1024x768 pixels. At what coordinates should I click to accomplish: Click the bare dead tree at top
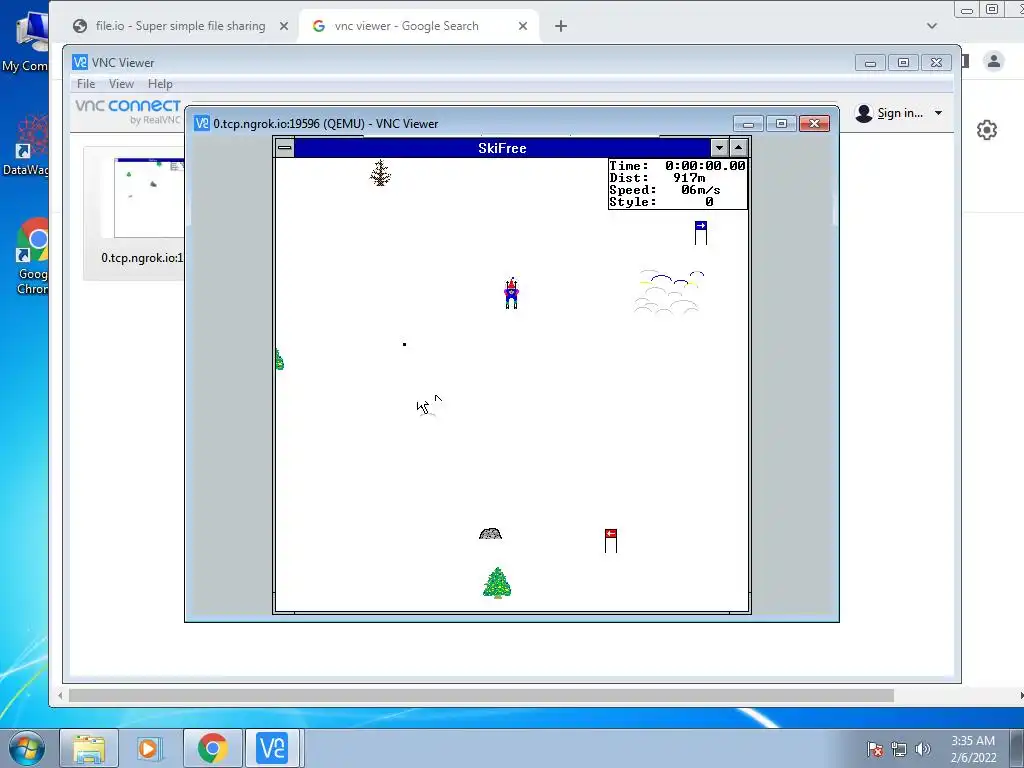pos(380,173)
